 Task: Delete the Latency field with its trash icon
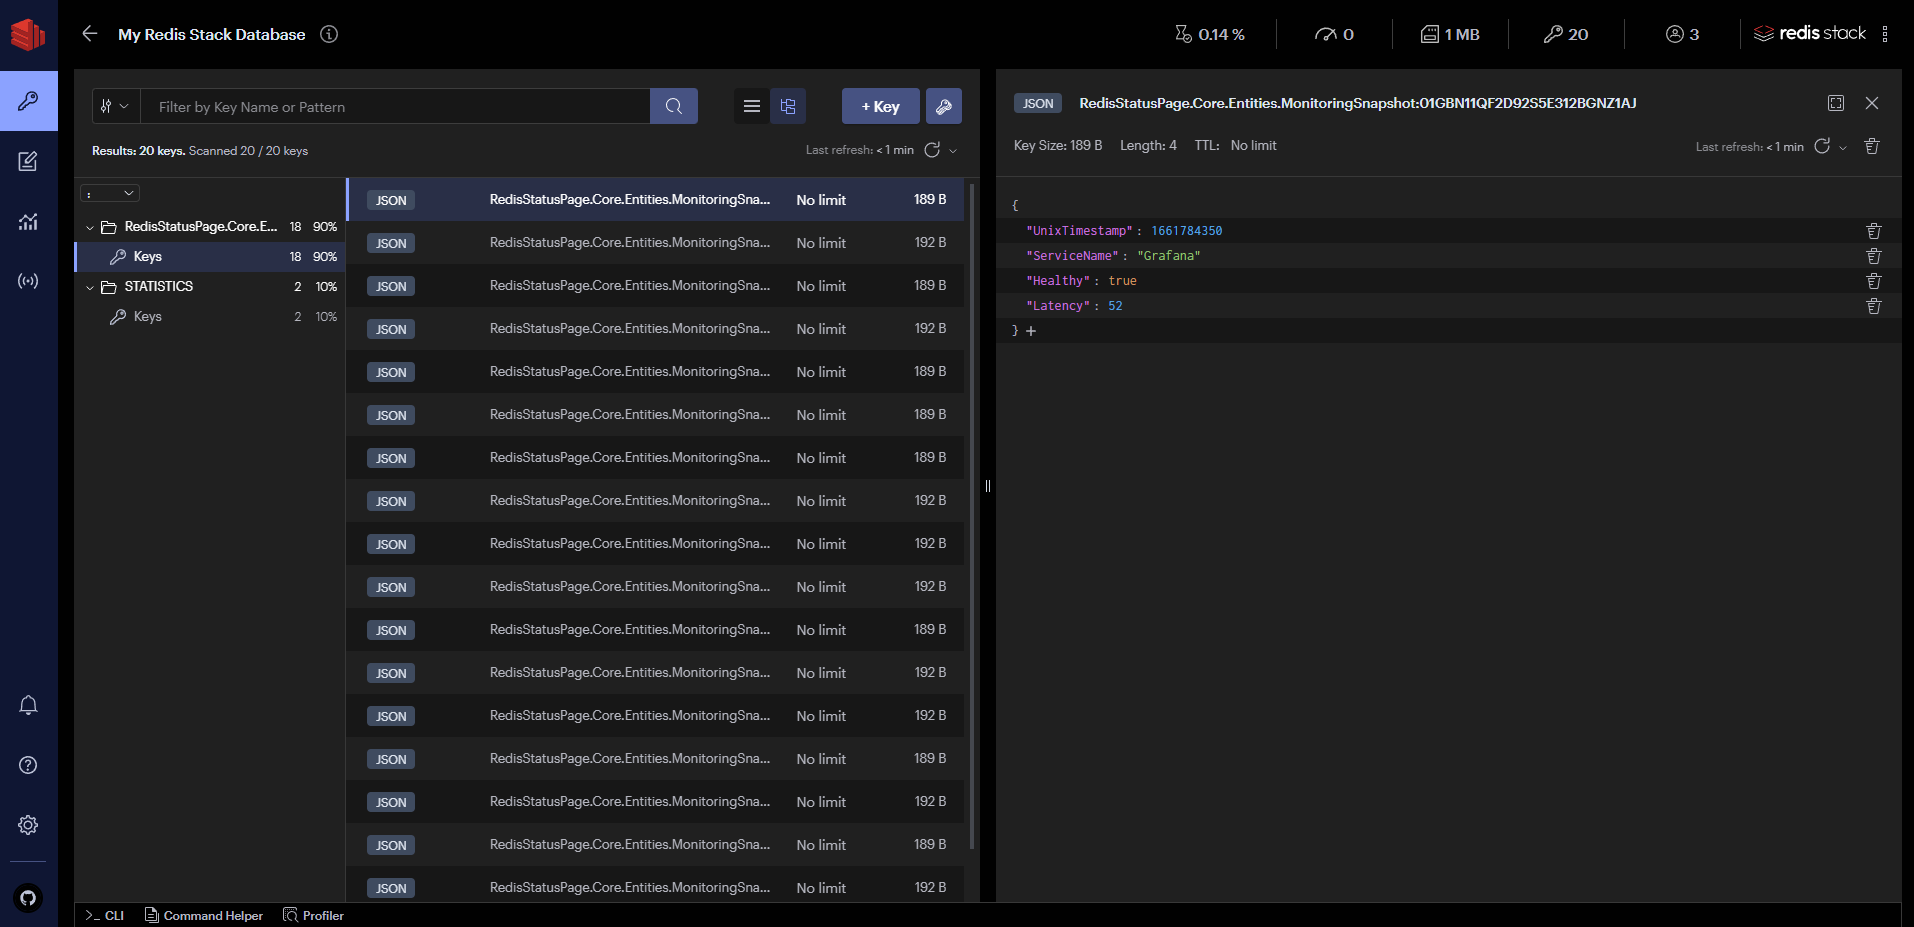tap(1873, 306)
